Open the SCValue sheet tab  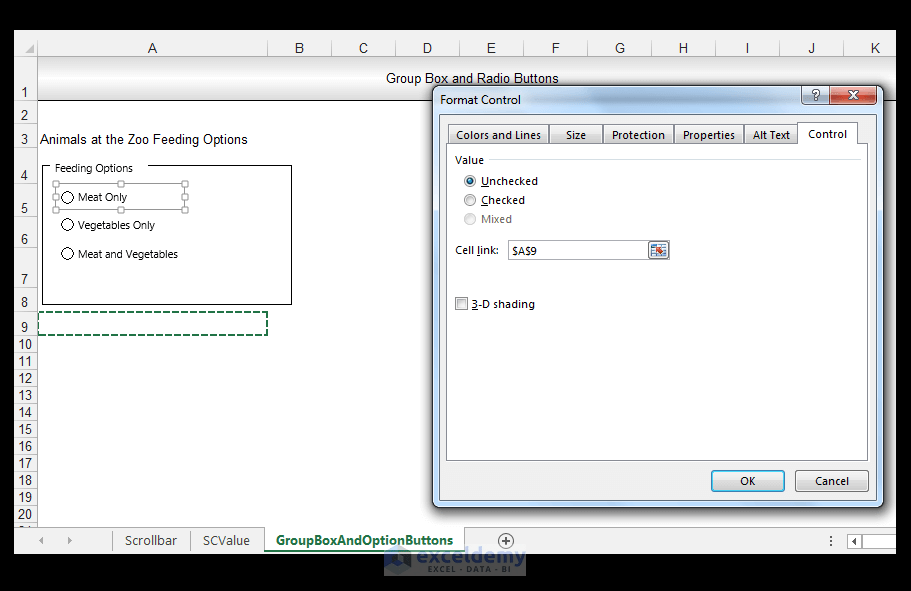[x=226, y=540]
